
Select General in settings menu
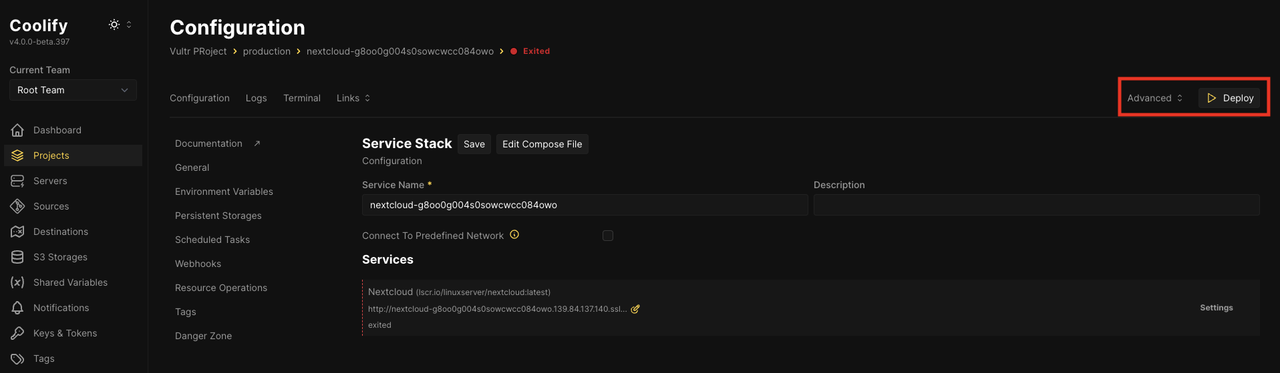click(192, 168)
